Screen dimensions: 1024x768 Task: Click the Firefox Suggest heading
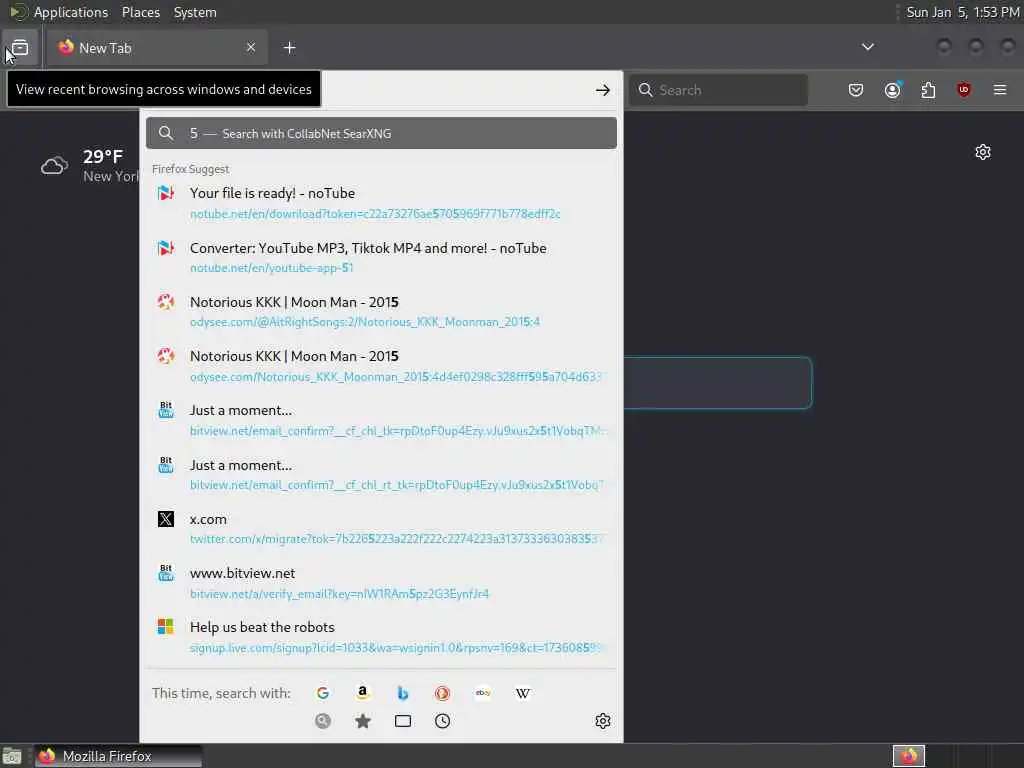click(190, 169)
